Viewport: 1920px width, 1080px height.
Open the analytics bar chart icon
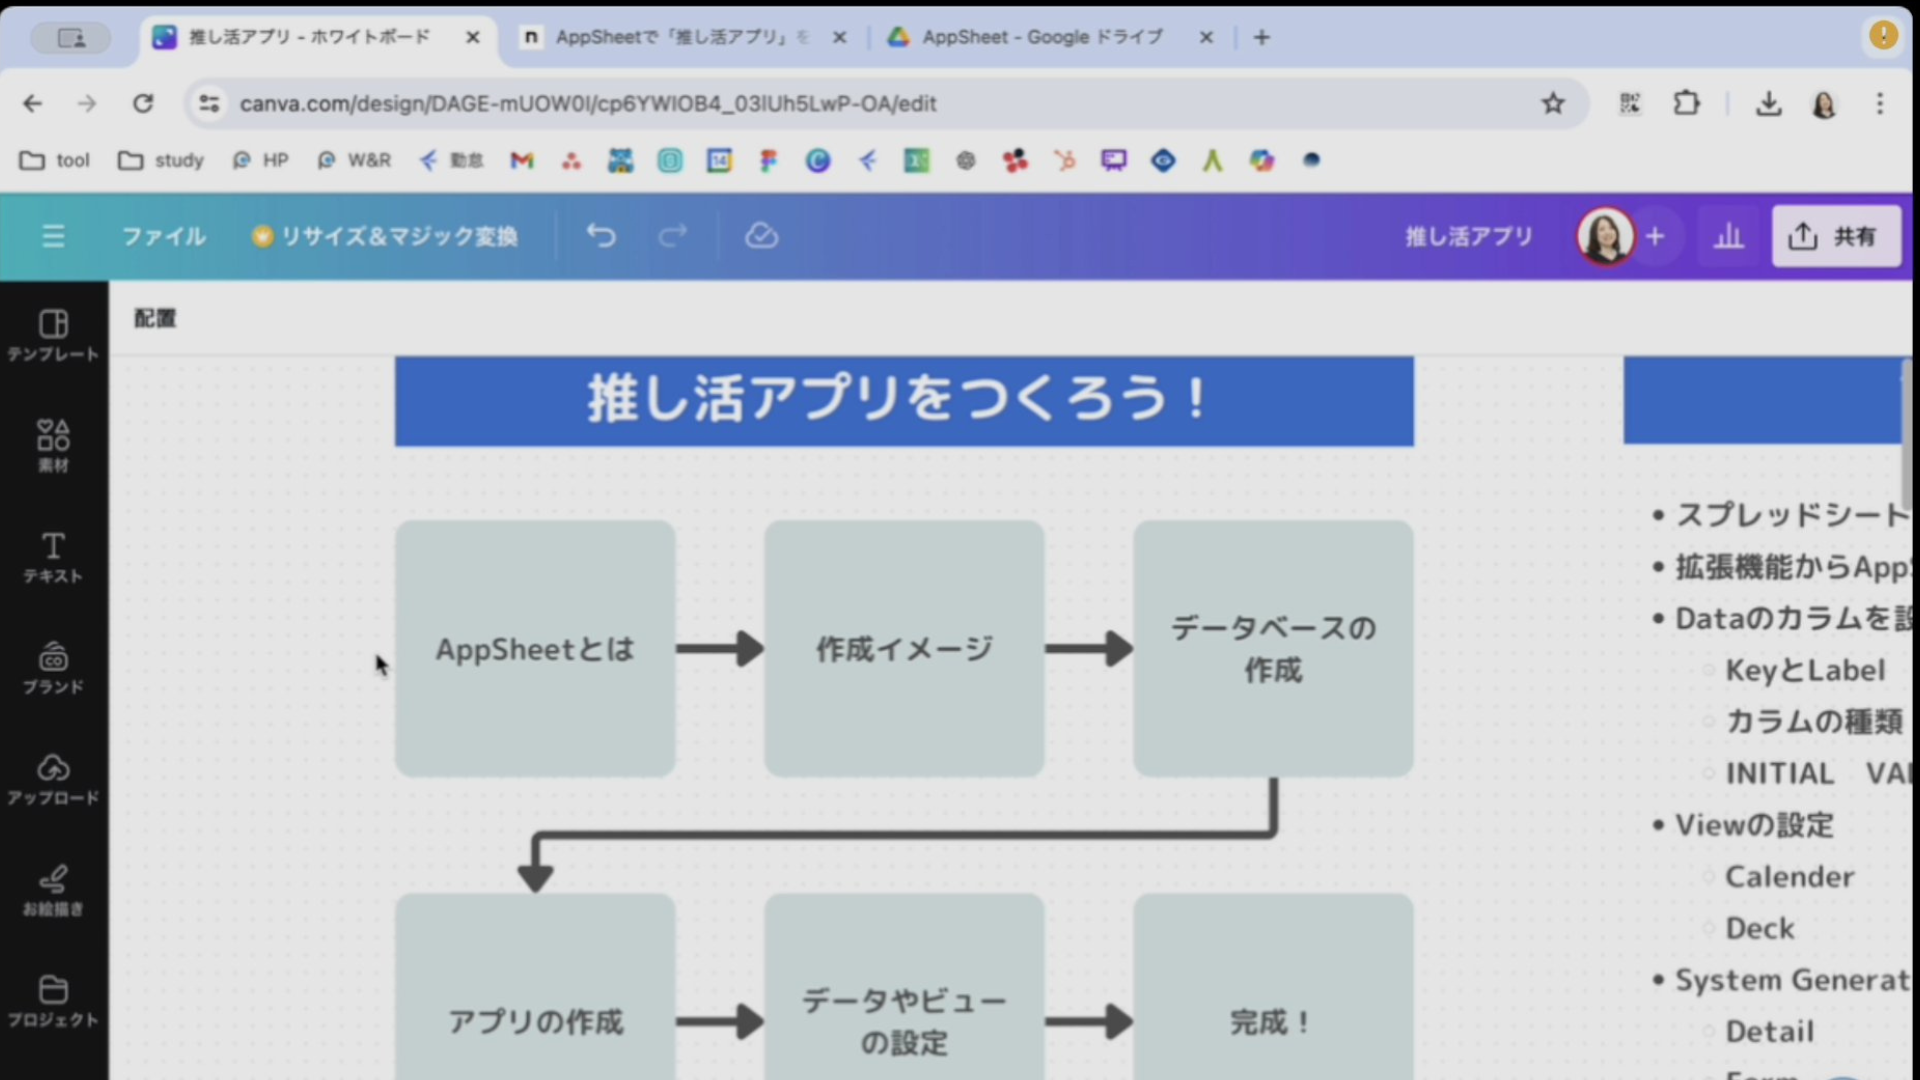pos(1728,236)
